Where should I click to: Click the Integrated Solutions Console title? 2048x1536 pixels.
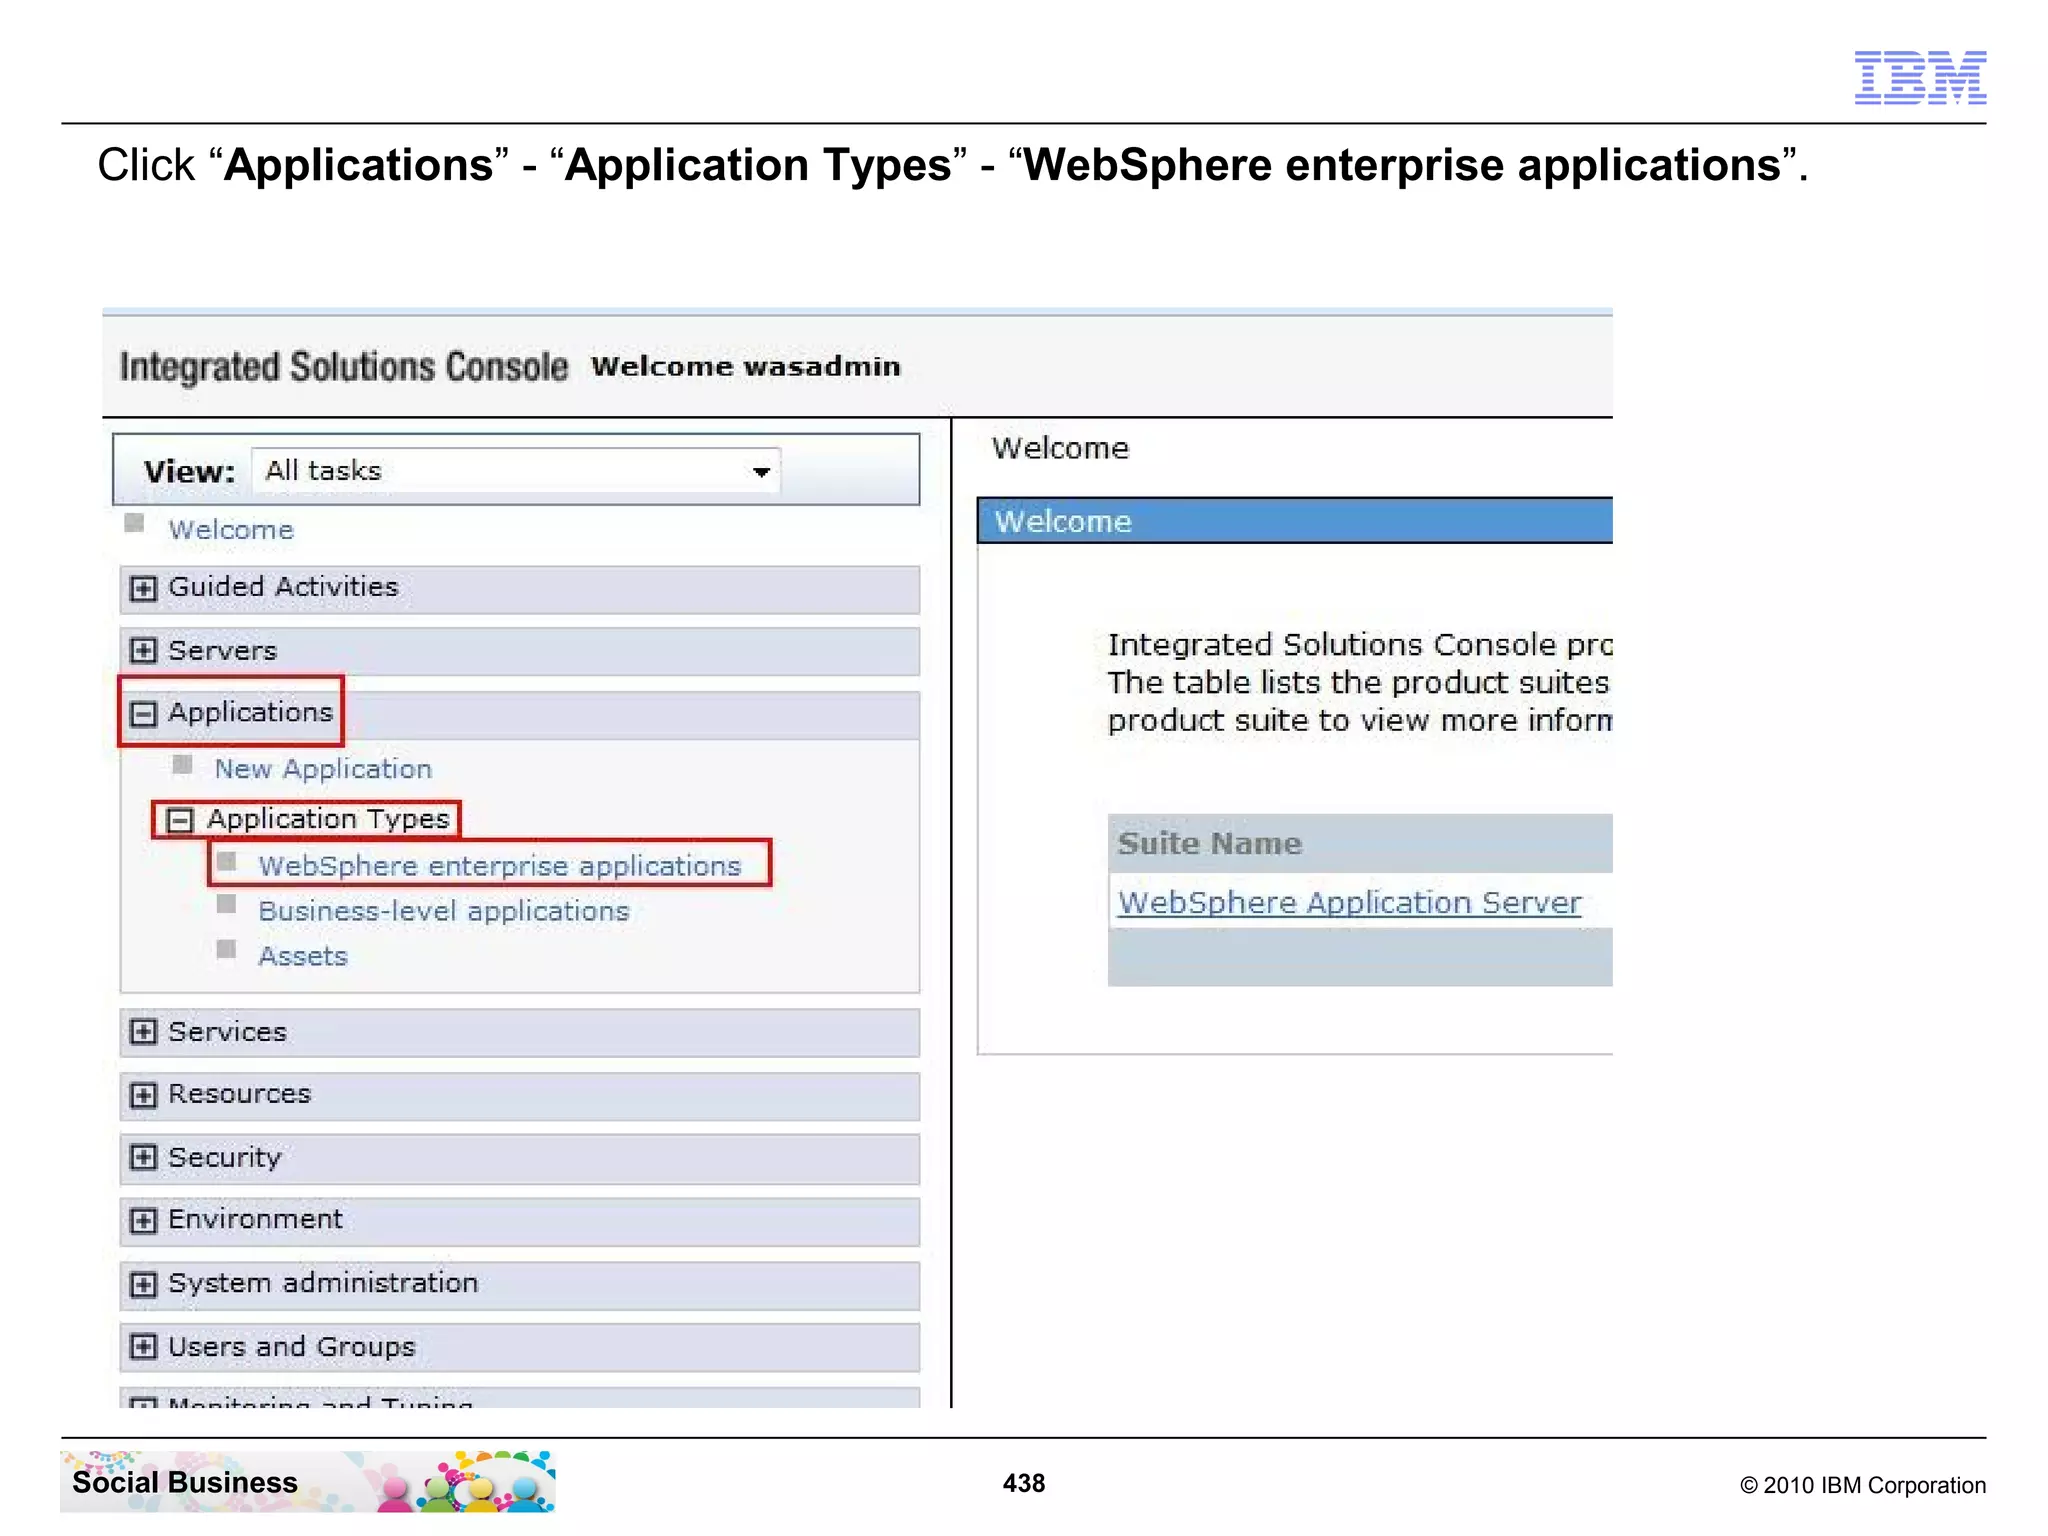(x=344, y=367)
